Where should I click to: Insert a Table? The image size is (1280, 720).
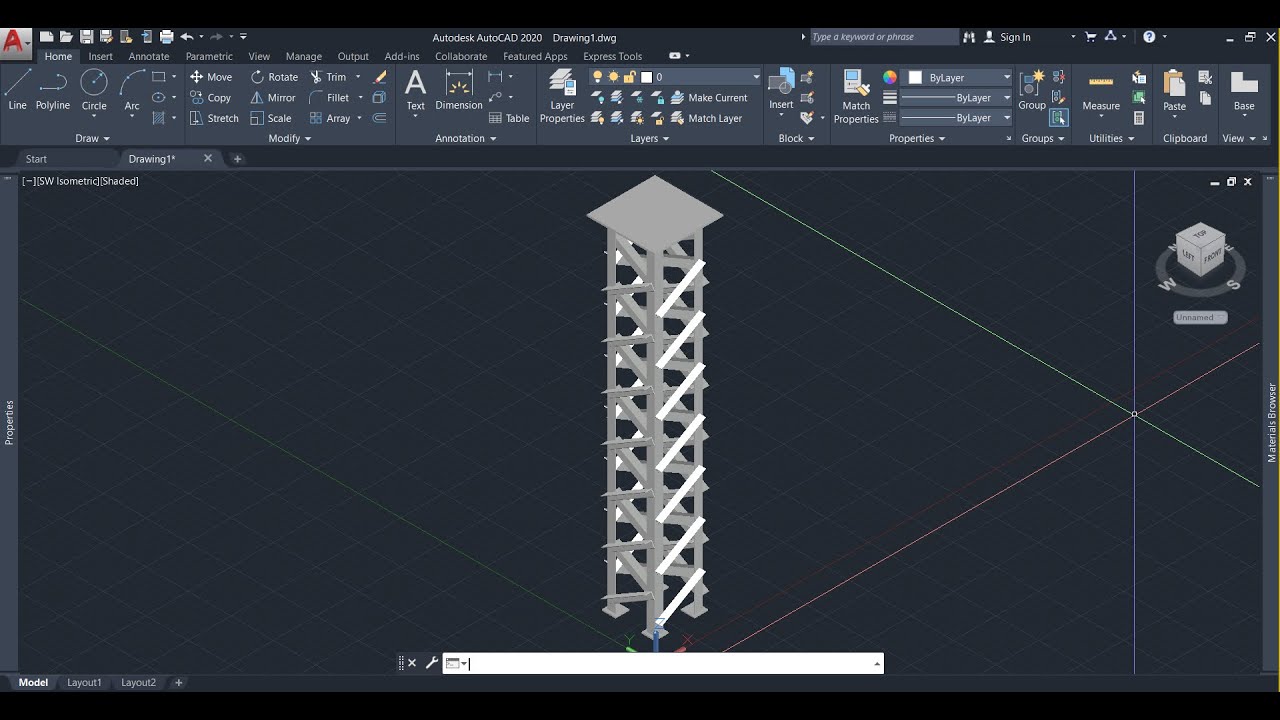[509, 118]
